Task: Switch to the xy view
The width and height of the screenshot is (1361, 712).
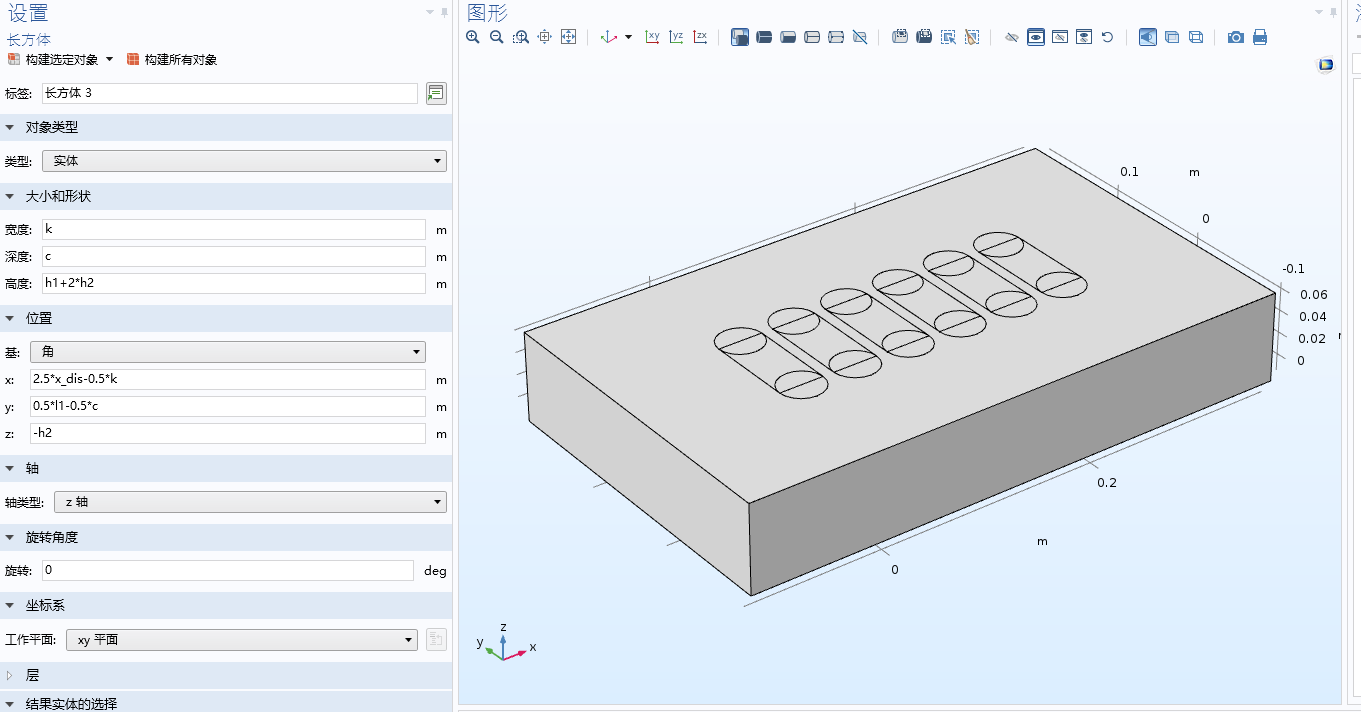Action: pyautogui.click(x=653, y=37)
